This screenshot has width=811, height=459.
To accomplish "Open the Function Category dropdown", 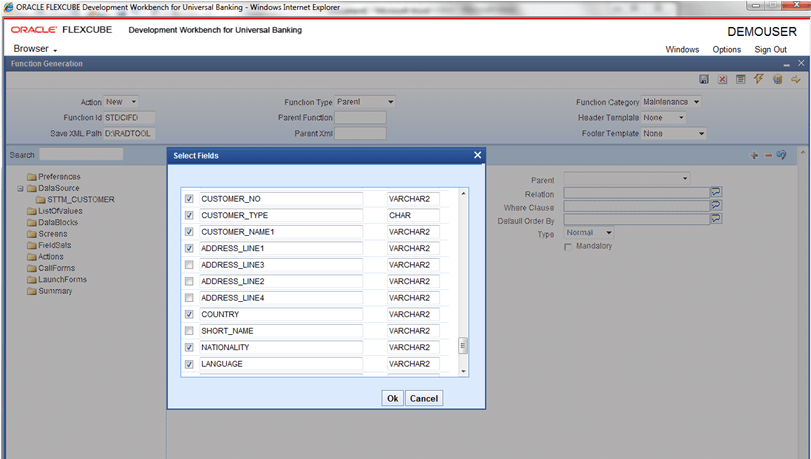I will click(x=671, y=102).
